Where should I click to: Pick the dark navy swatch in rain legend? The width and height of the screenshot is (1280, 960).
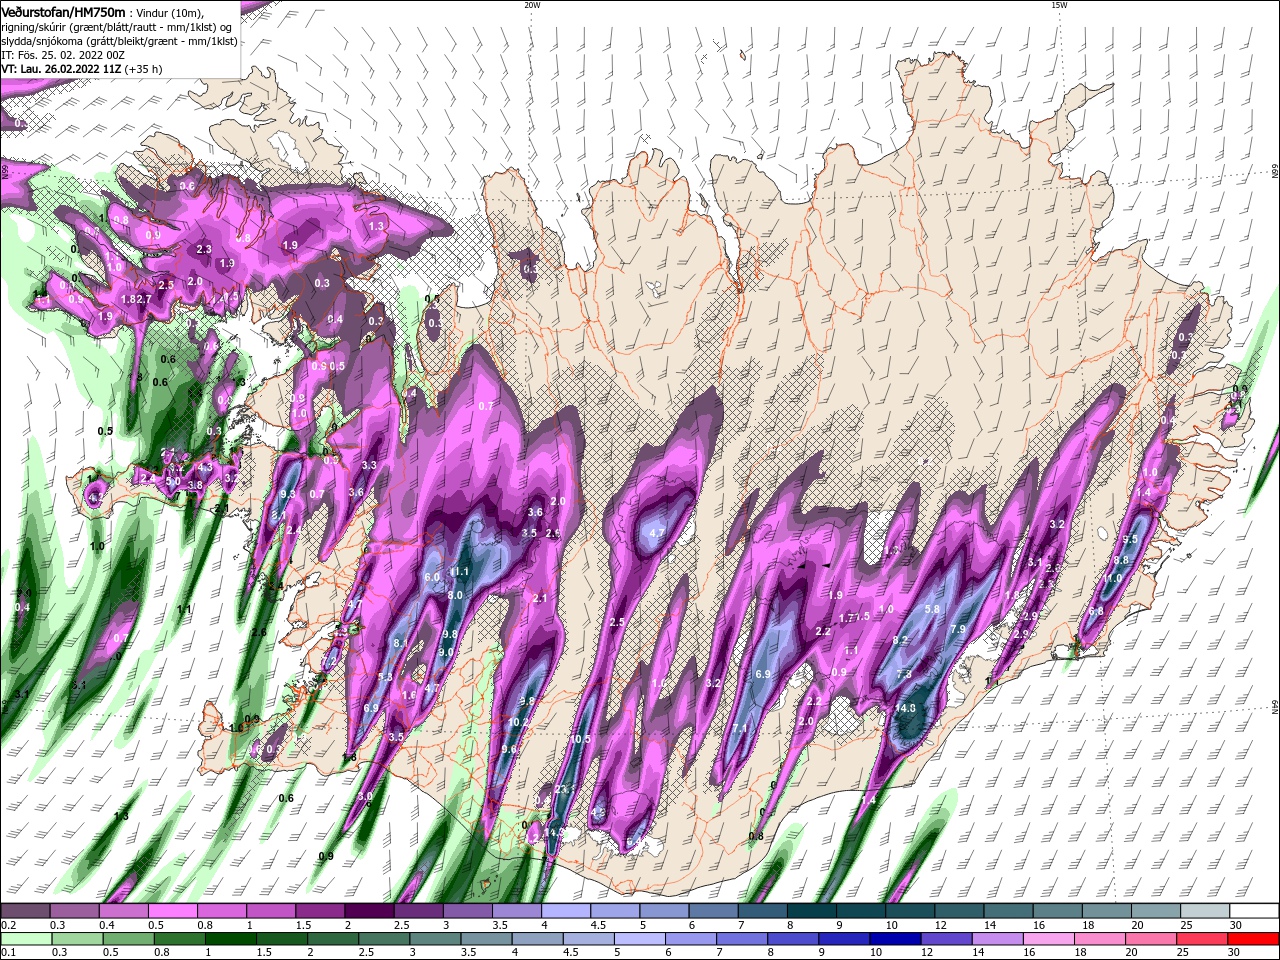click(894, 939)
